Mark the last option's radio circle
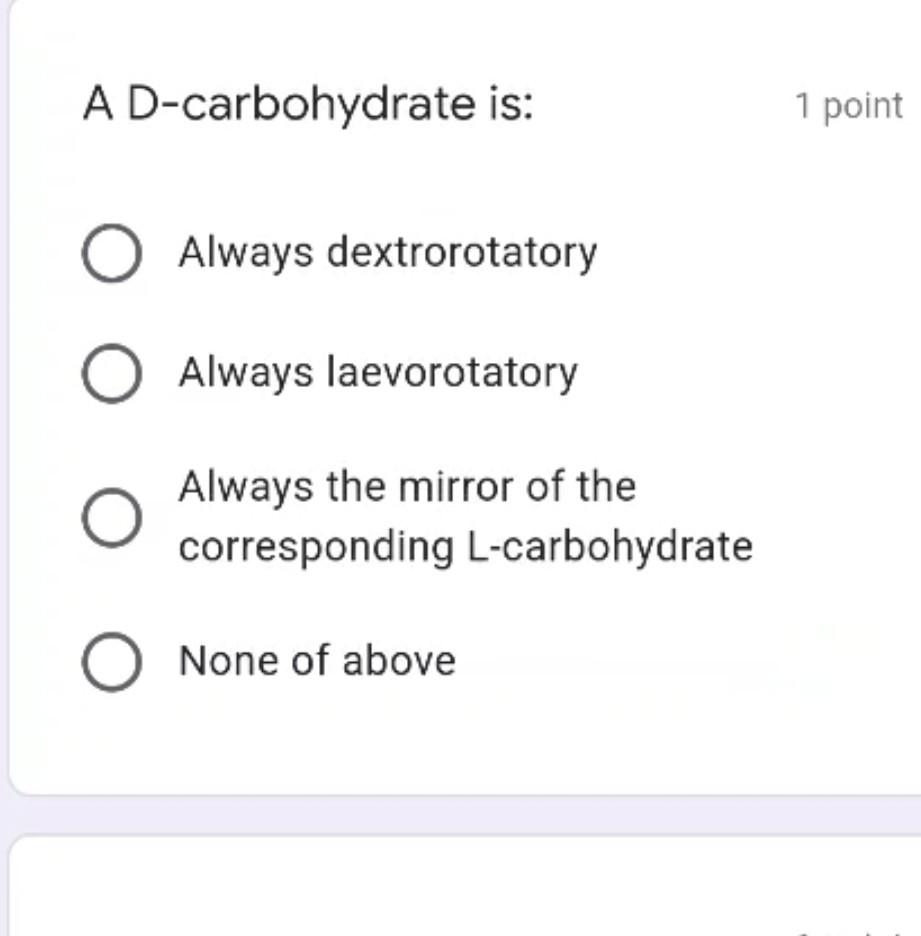The width and height of the screenshot is (921, 936). point(113,658)
